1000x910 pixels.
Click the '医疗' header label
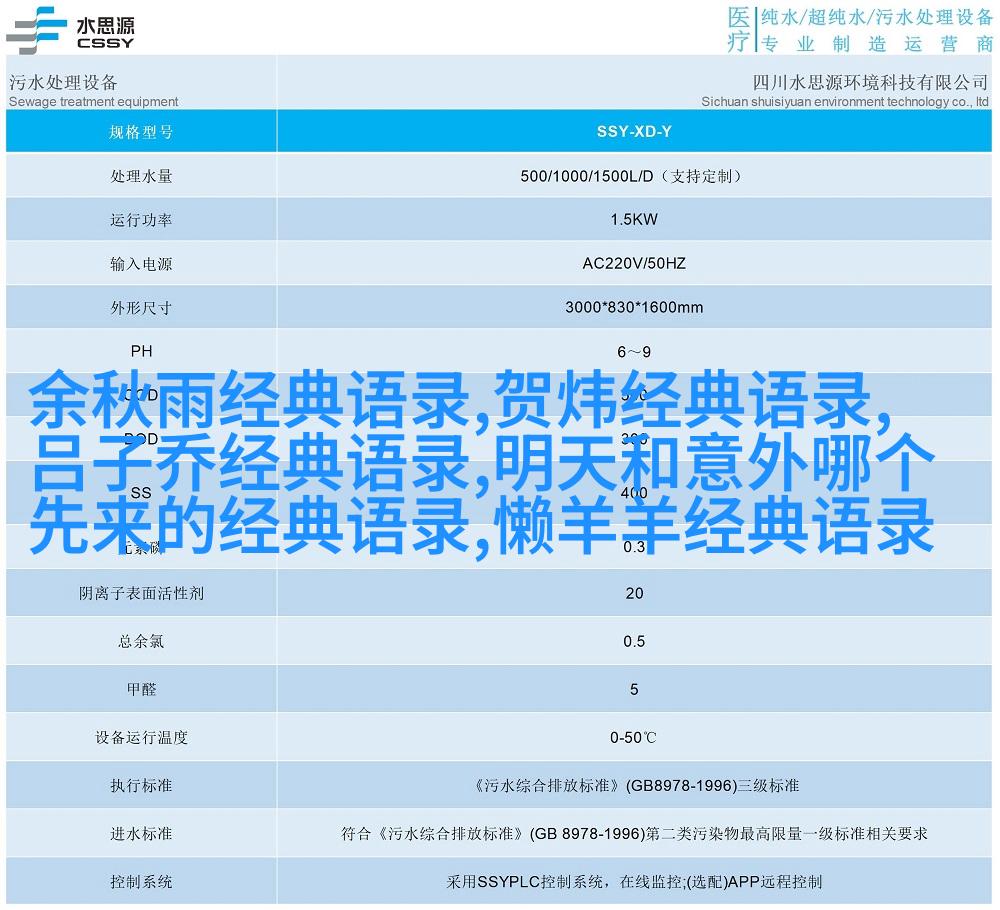739,29
